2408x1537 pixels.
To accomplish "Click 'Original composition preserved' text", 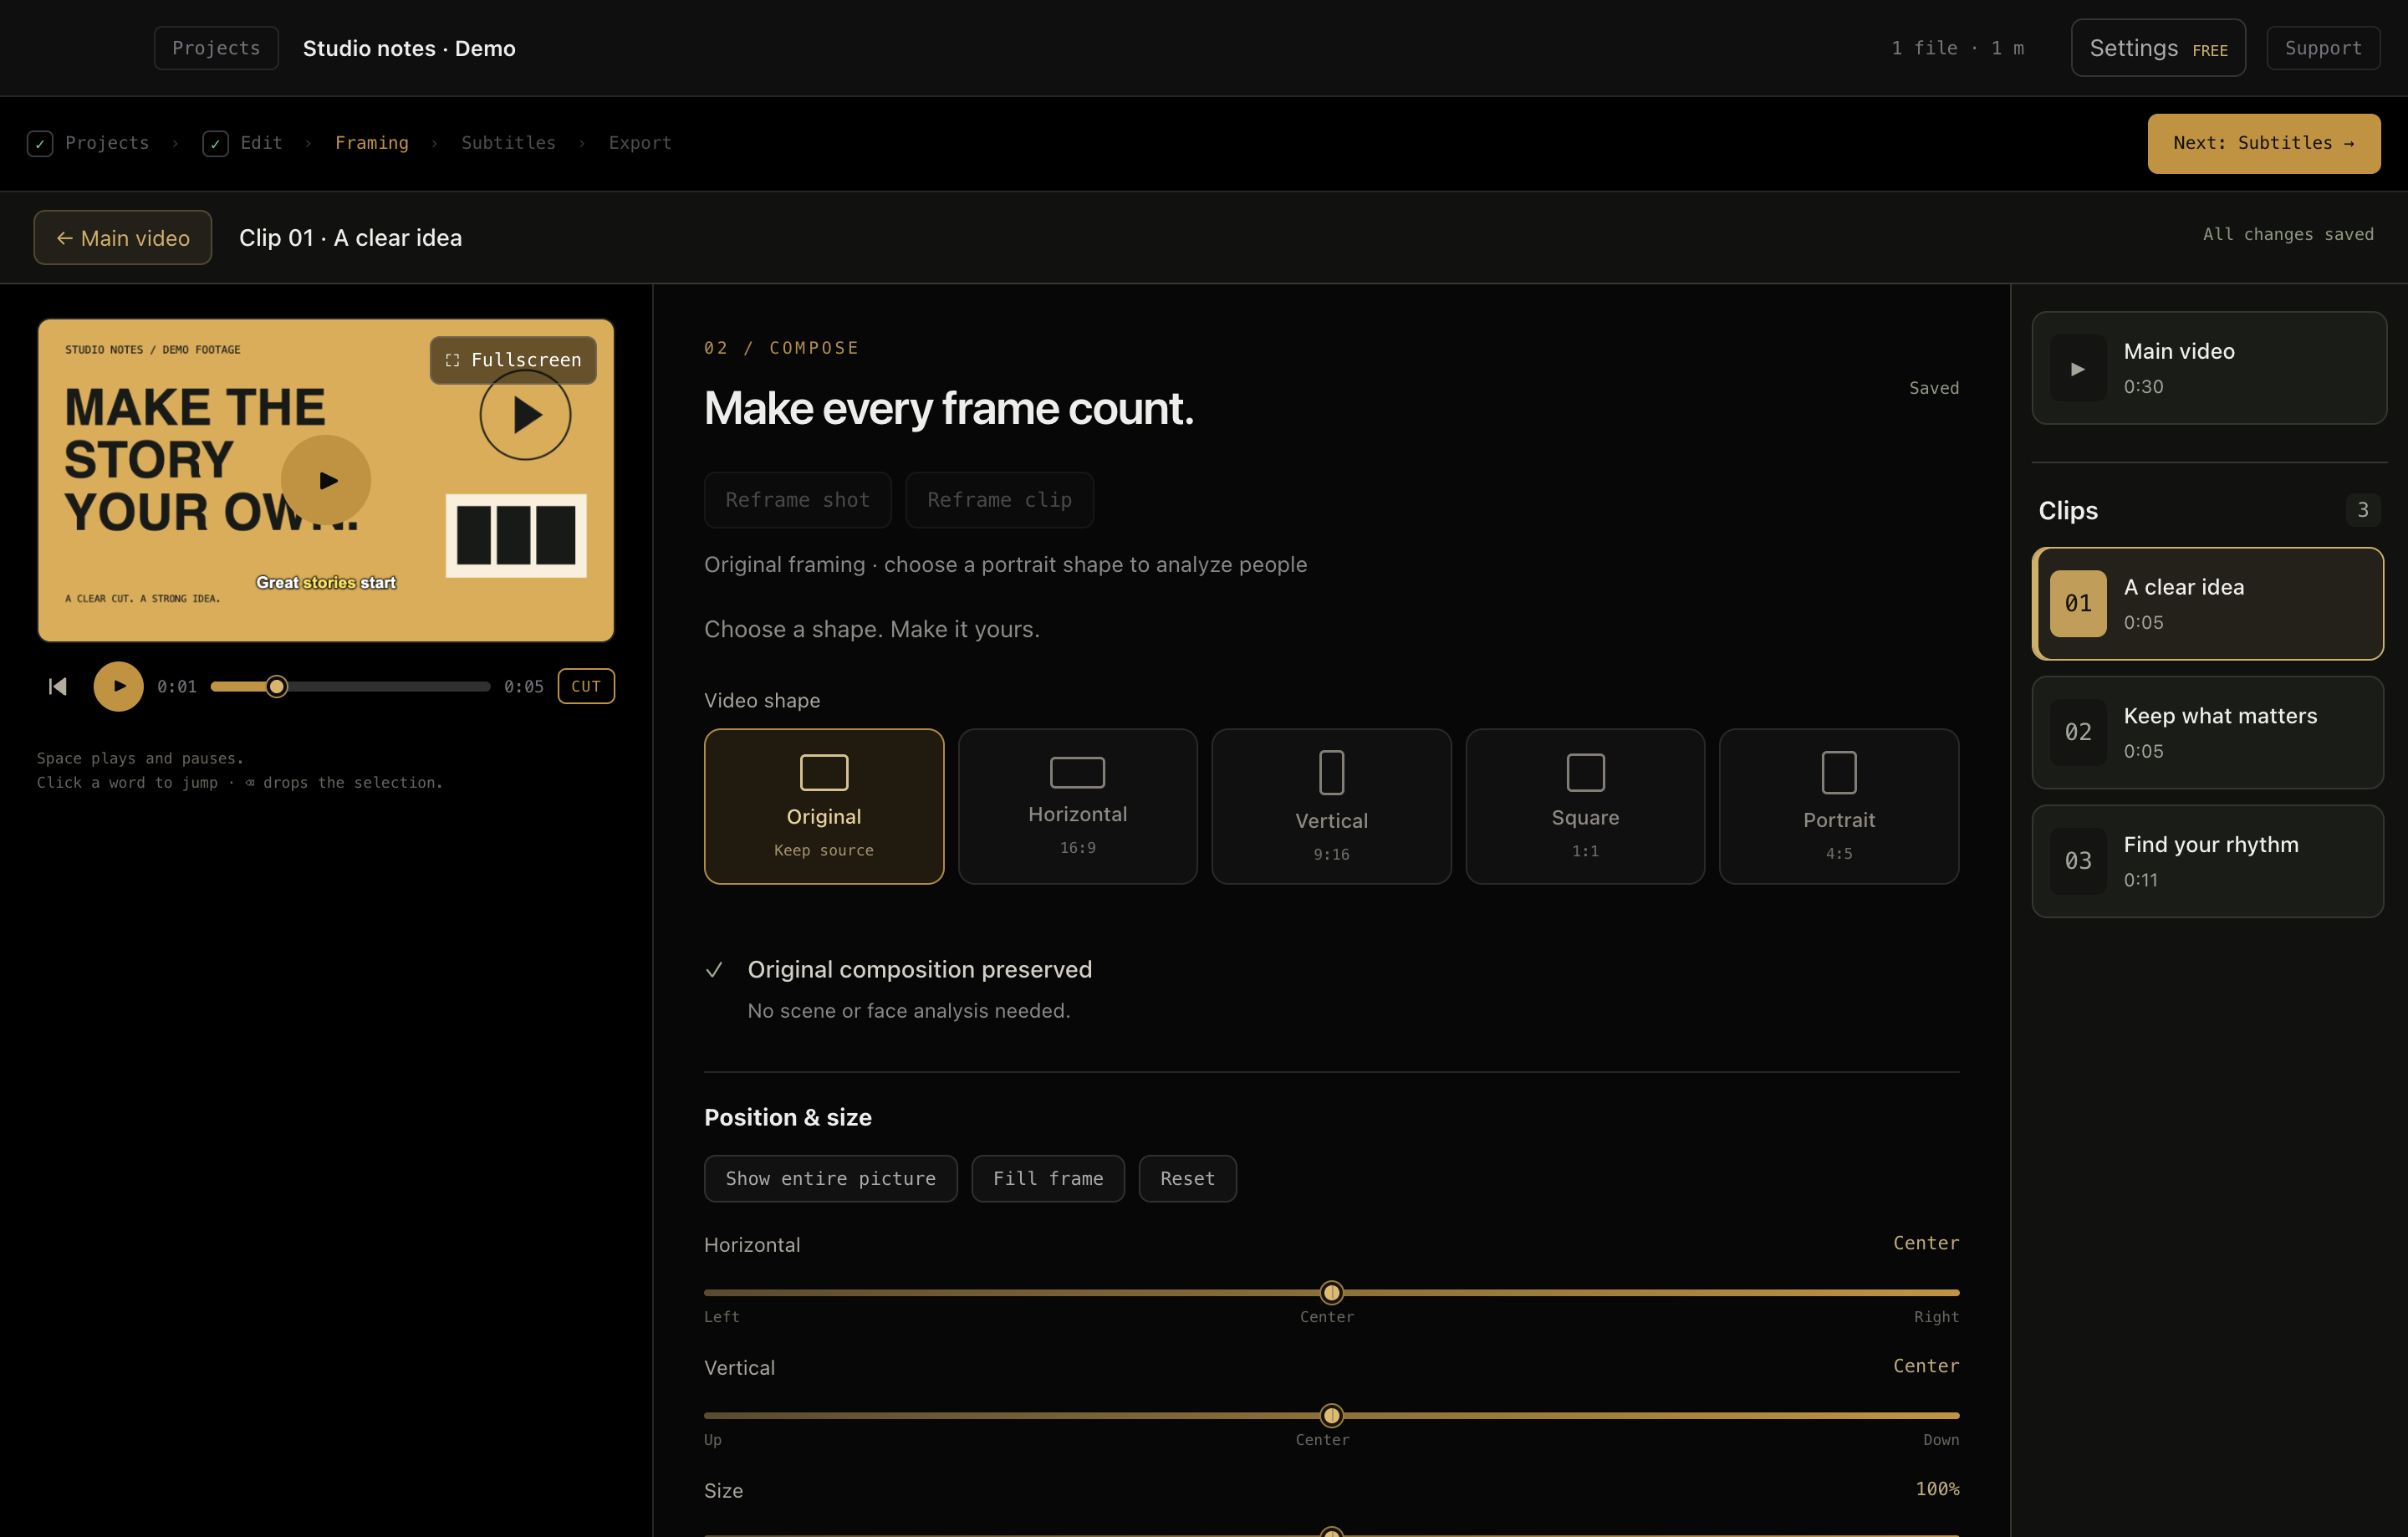I will coord(920,969).
